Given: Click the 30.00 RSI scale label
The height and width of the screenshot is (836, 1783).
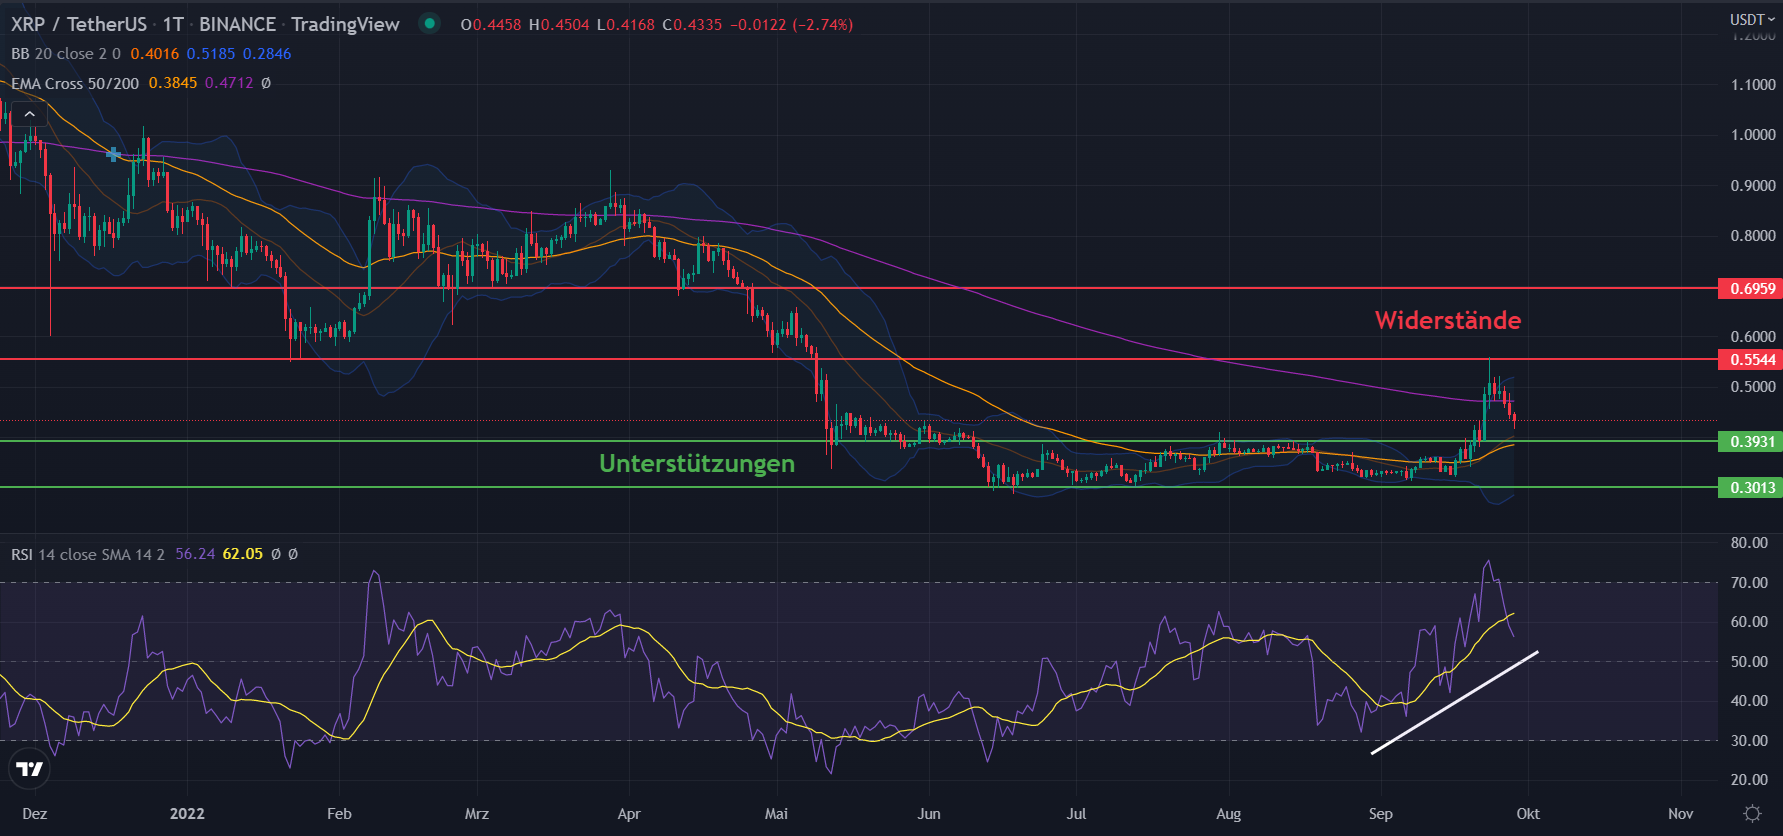Looking at the screenshot, I should click(1750, 741).
